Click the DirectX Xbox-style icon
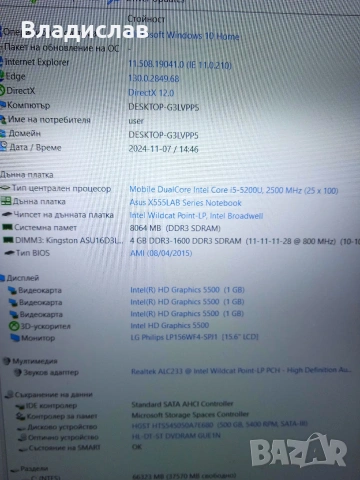 (x=2, y=90)
